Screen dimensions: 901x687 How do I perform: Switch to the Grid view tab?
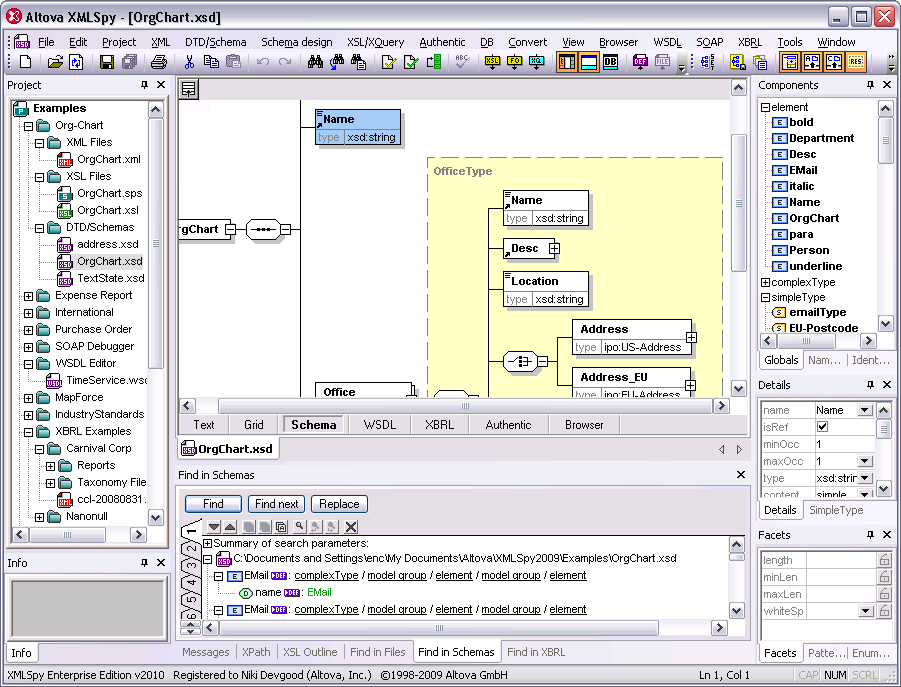254,425
